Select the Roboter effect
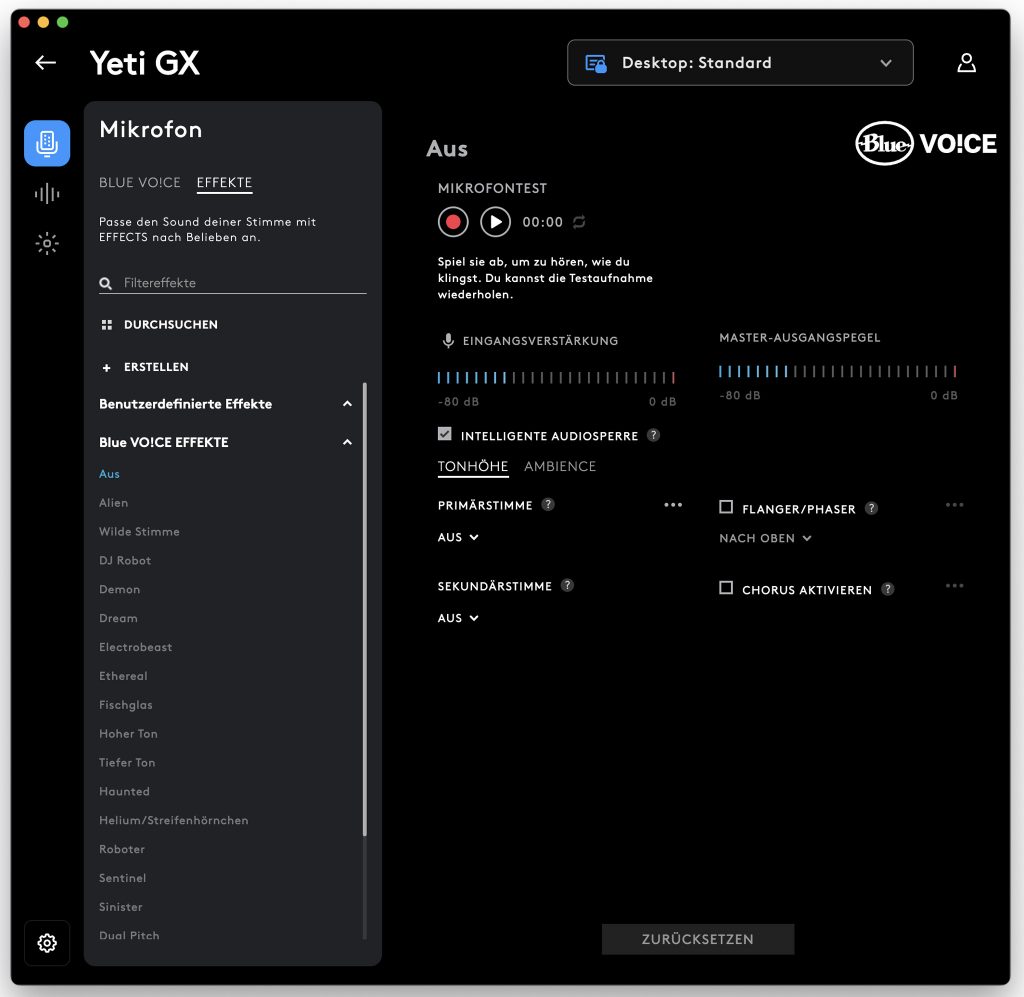The height and width of the screenshot is (997, 1024). [x=122, y=849]
